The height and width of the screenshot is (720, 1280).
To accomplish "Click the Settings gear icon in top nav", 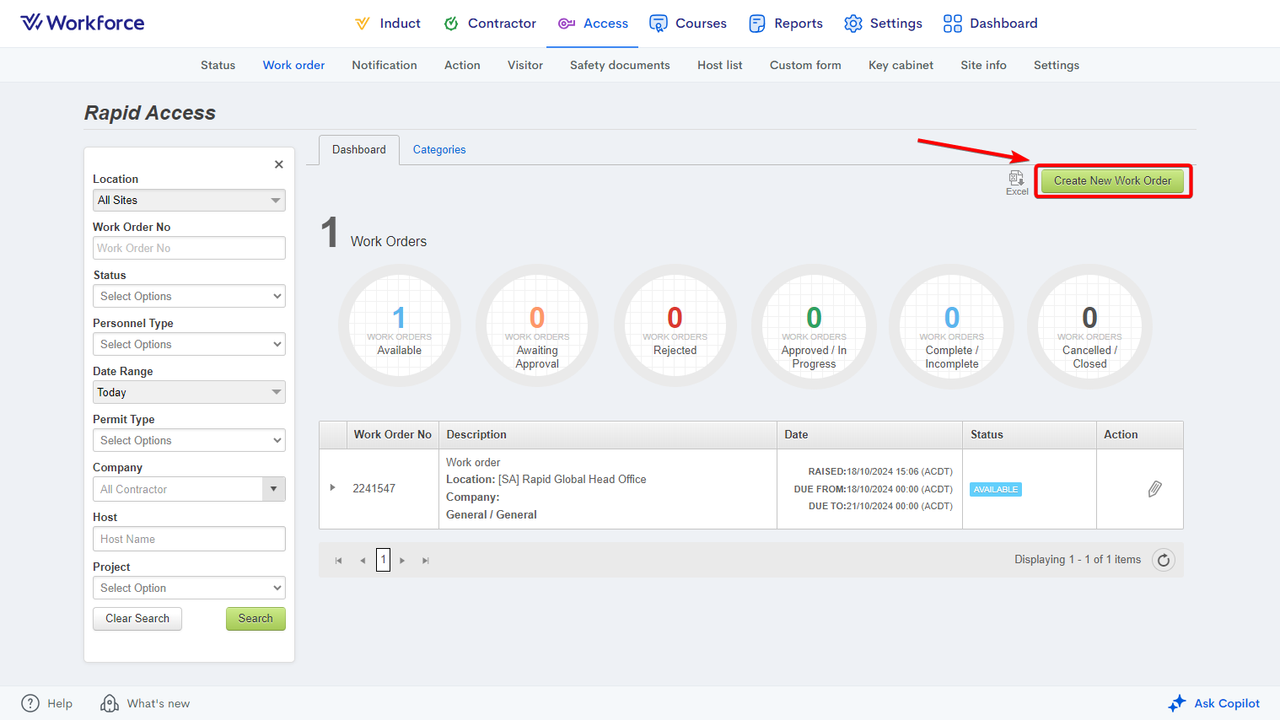I will [x=853, y=23].
